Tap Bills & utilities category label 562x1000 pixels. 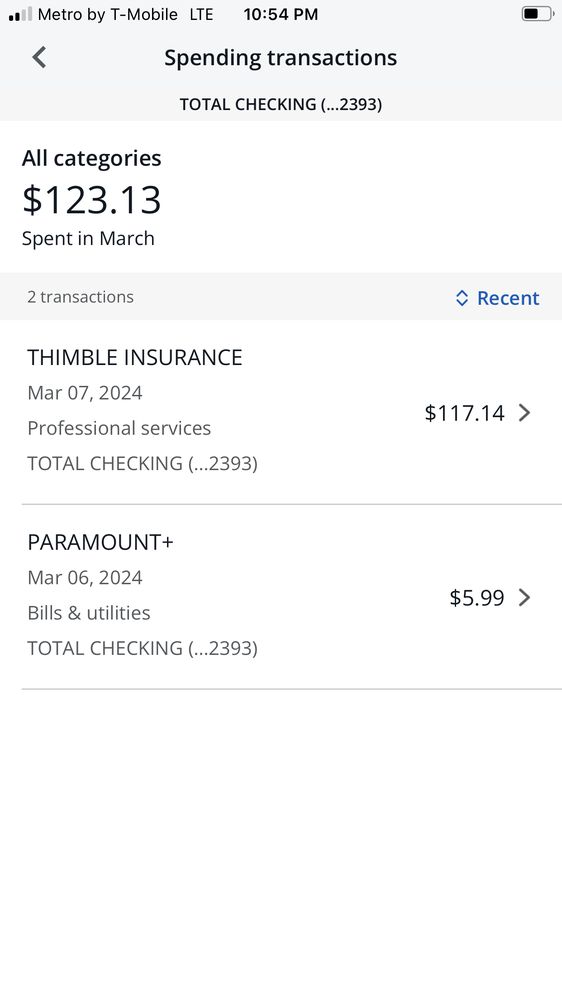(89, 613)
